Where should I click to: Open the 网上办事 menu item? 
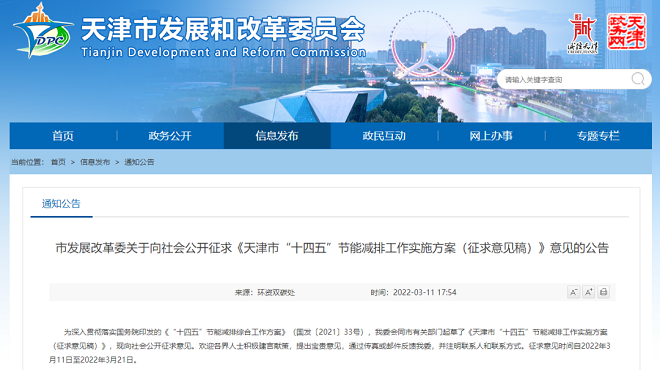(491, 136)
